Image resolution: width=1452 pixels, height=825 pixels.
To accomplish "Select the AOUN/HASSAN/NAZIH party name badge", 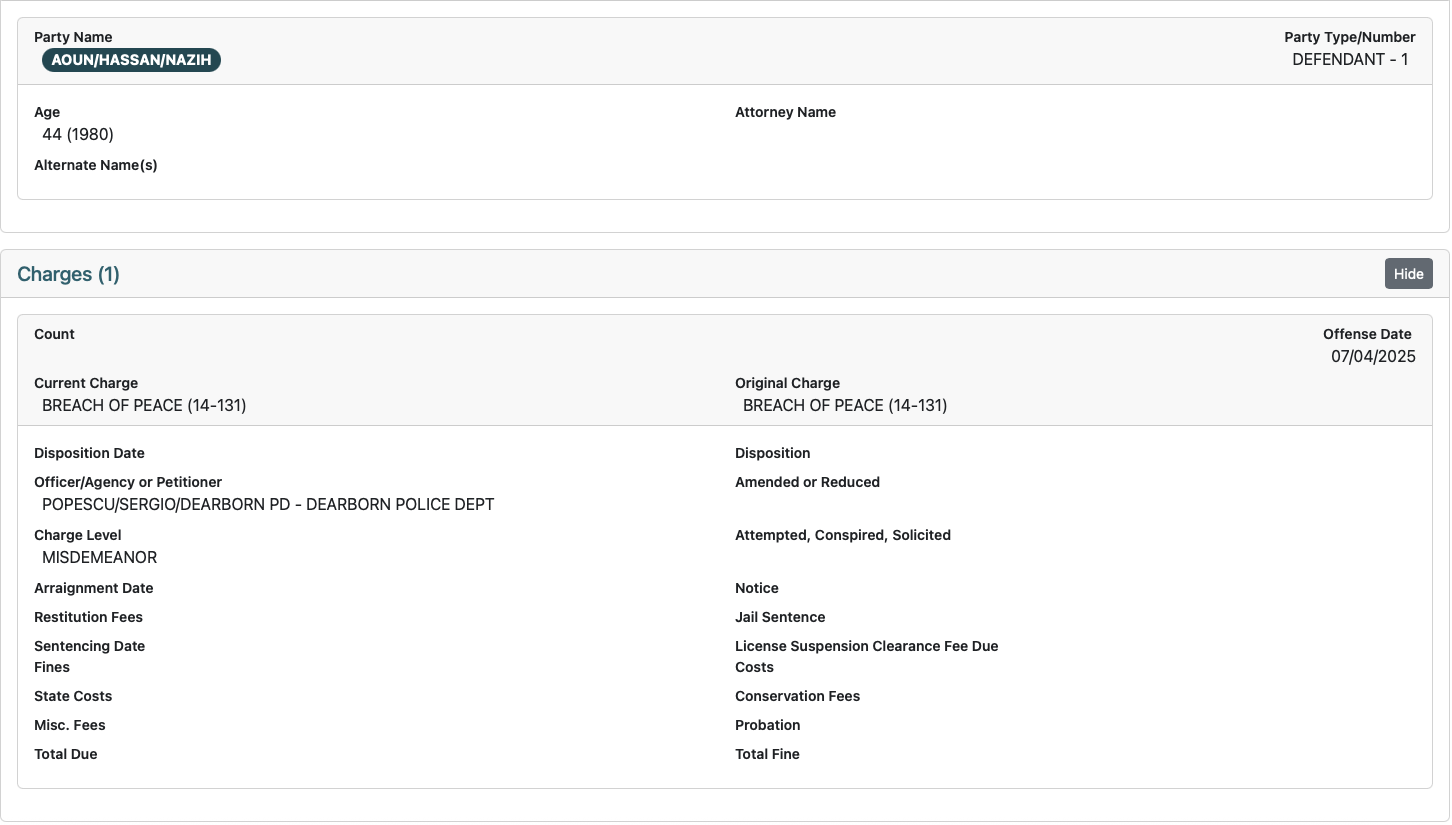I will (x=131, y=60).
